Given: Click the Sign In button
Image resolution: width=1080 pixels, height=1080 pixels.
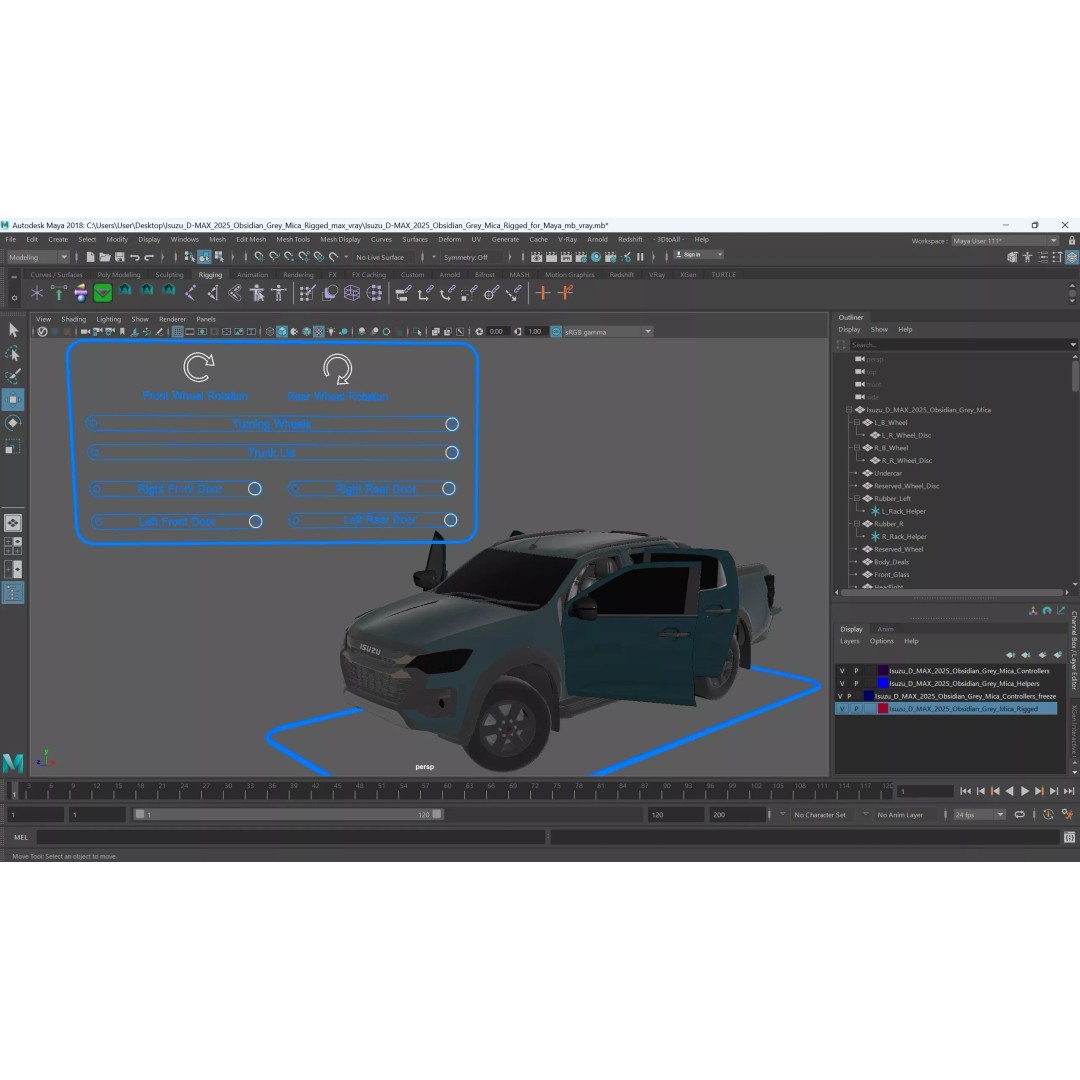Looking at the screenshot, I should click(x=697, y=255).
